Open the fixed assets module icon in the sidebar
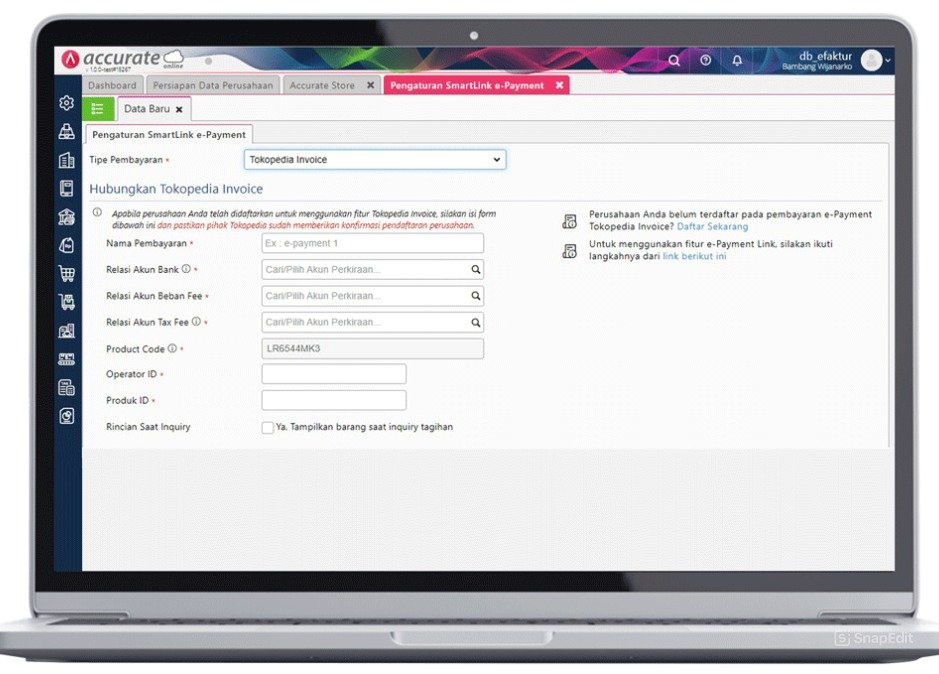The height and width of the screenshot is (674, 939). pos(66,330)
